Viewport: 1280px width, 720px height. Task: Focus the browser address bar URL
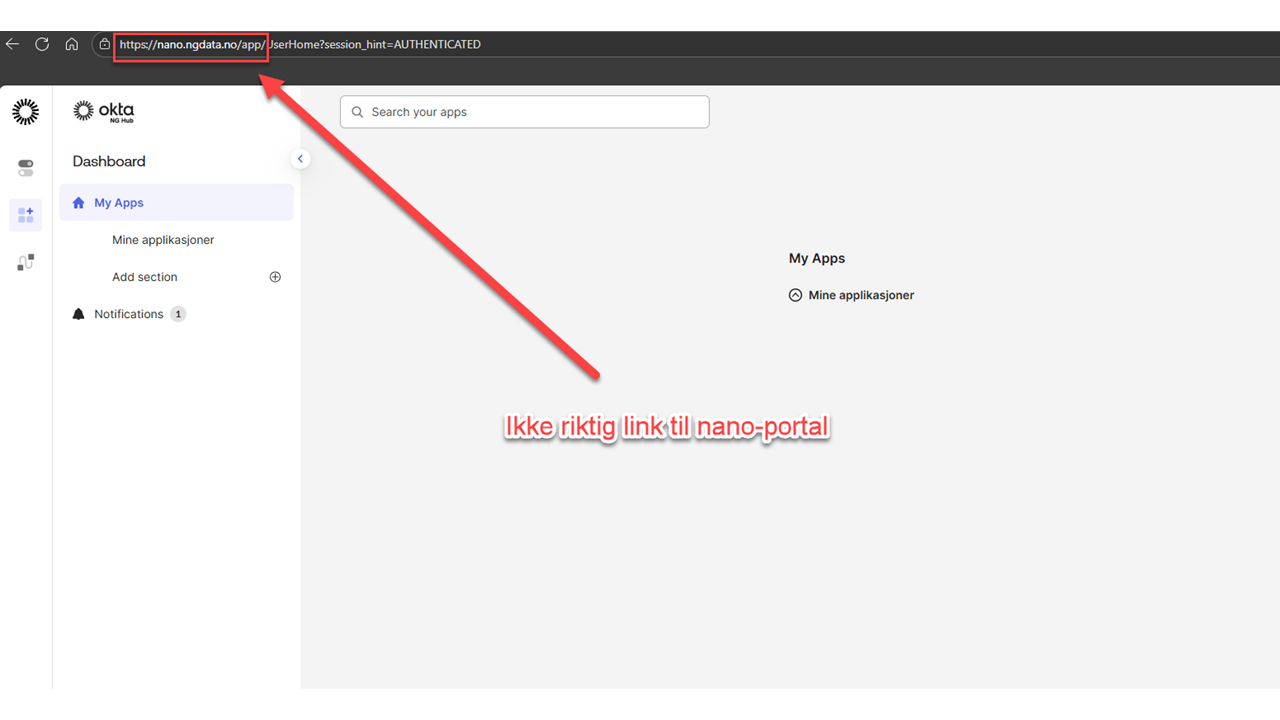[x=300, y=44]
